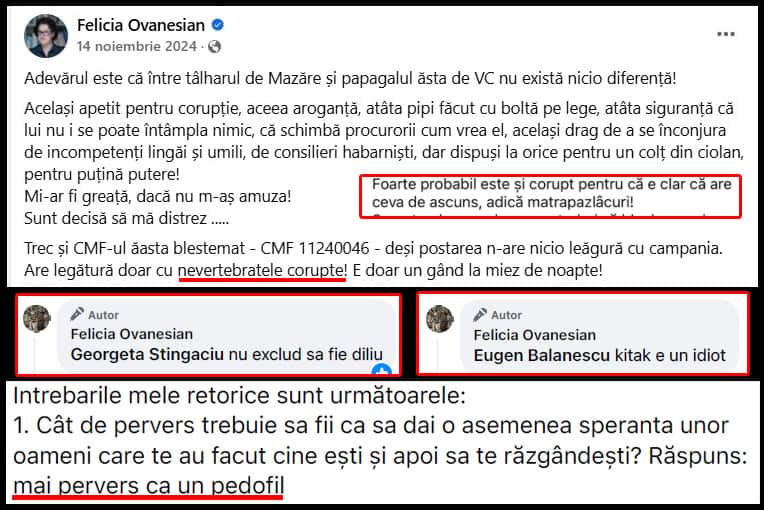This screenshot has height=510, width=764.
Task: Click the underlined 'nevertebratele corupte' text
Action: pos(262,270)
